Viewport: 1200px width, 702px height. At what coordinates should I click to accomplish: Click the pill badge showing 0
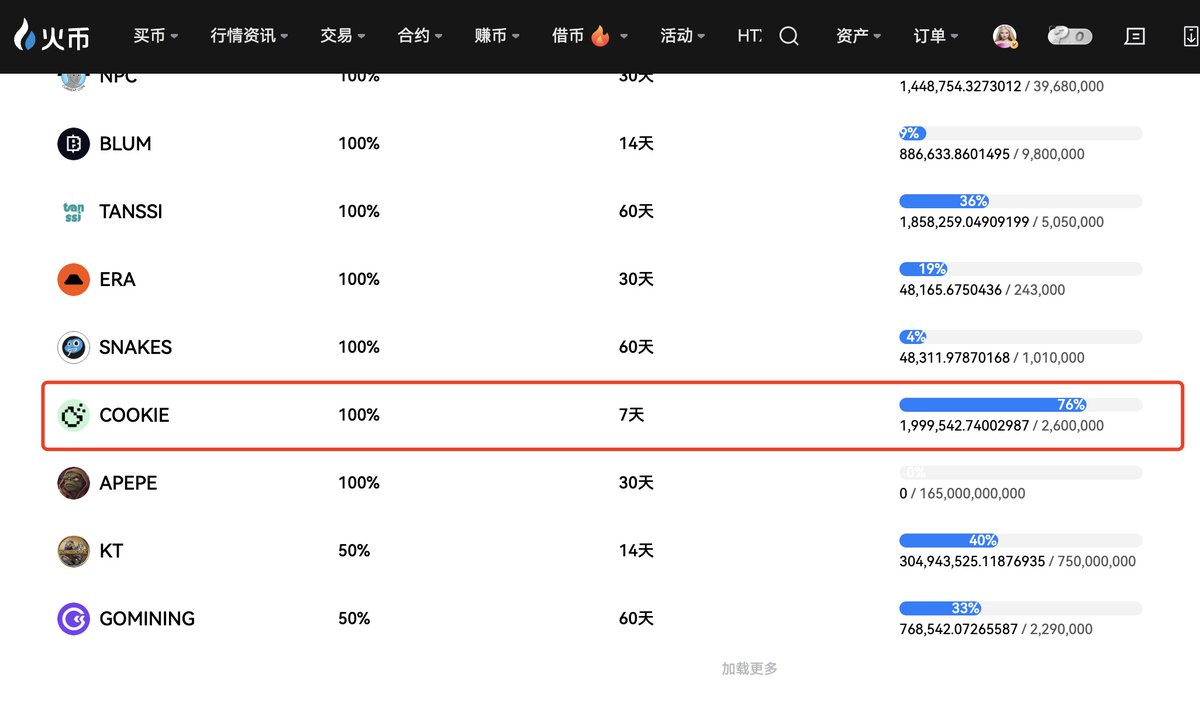(1070, 36)
